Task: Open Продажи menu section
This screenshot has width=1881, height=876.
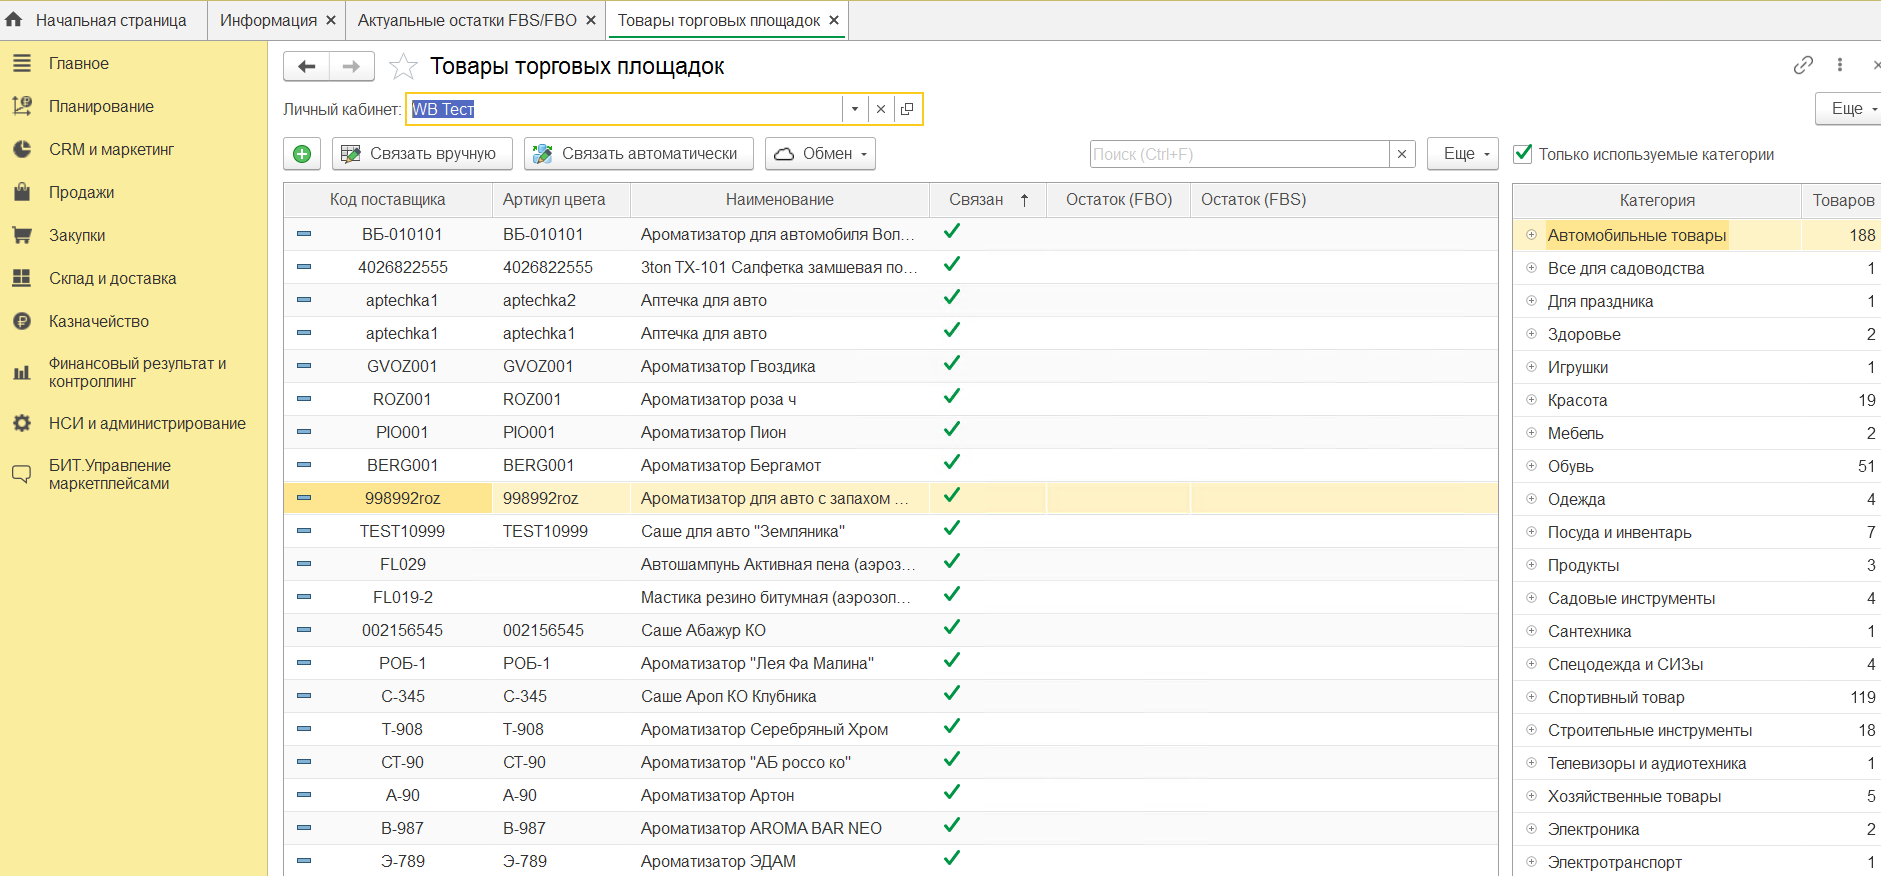Action: [81, 192]
